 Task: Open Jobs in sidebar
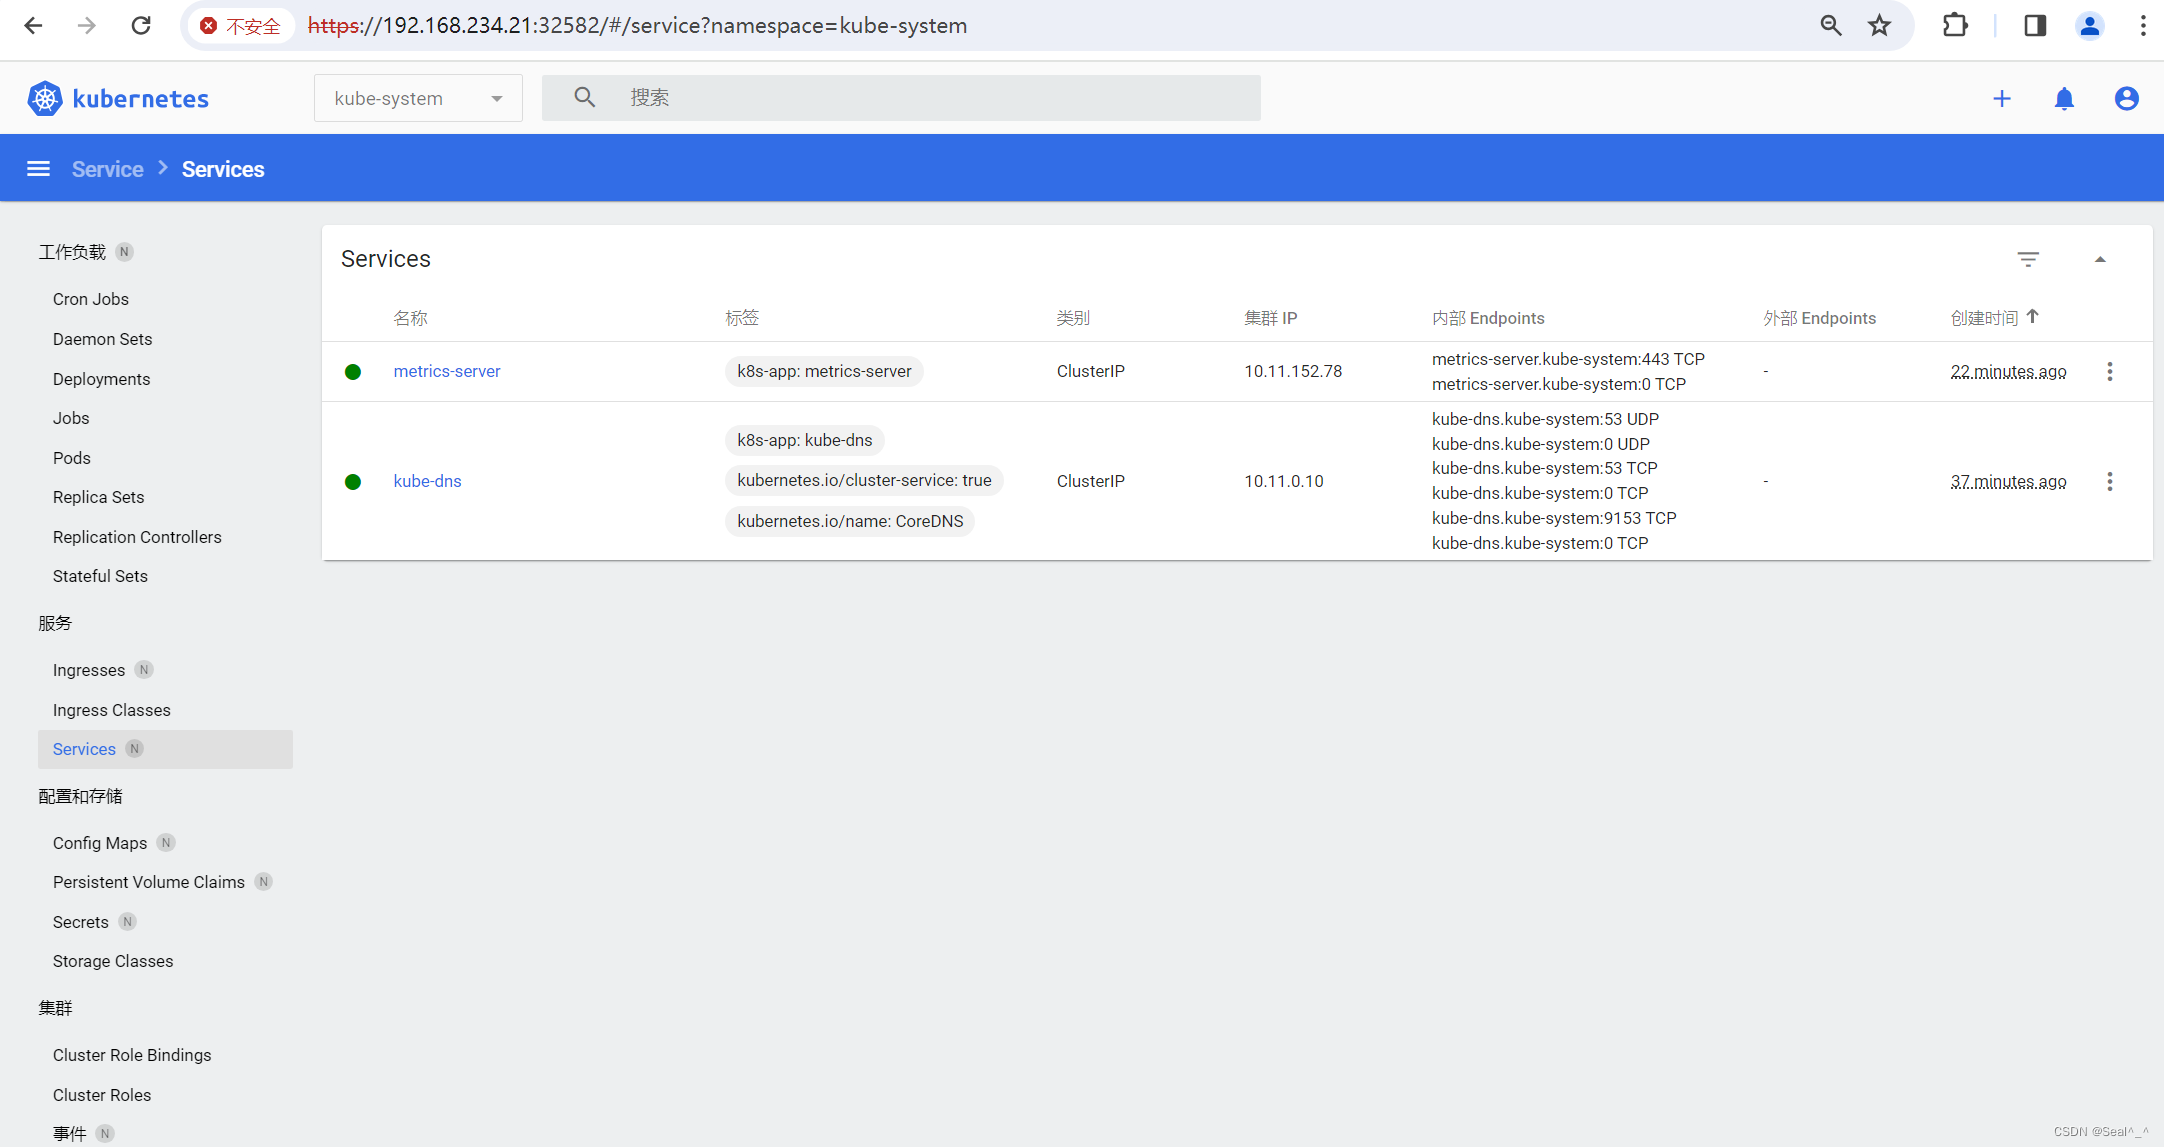tap(71, 418)
